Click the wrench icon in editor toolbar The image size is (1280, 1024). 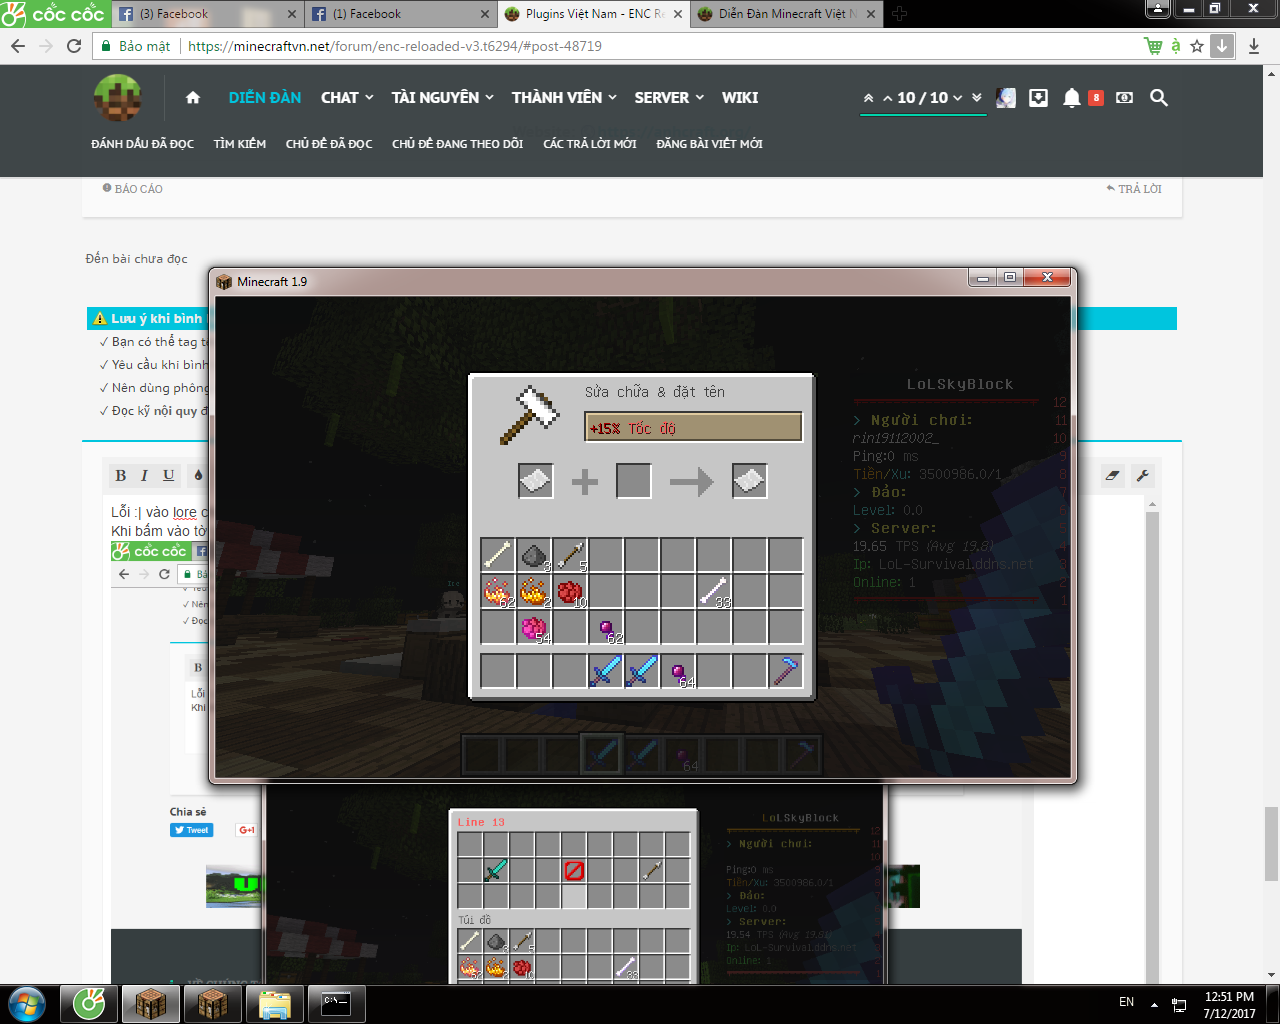coord(1143,476)
